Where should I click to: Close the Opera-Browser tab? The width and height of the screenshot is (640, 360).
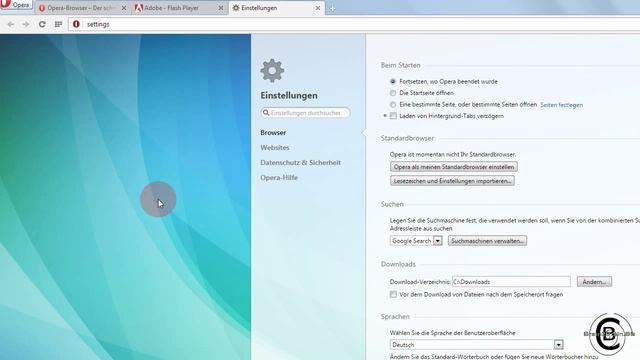[x=124, y=8]
